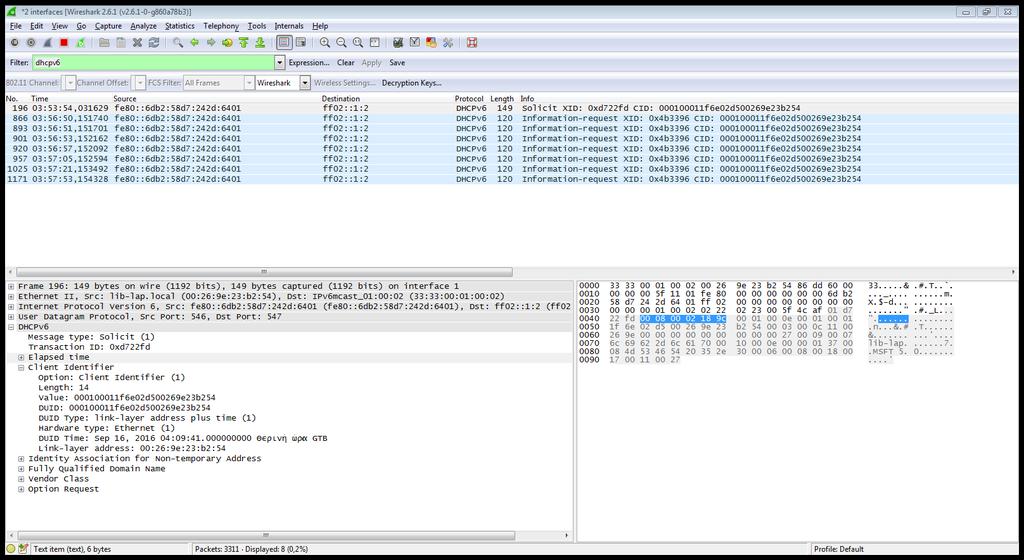The width and height of the screenshot is (1024, 560).
Task: Open expert info status bar circle
Action: 10,549
